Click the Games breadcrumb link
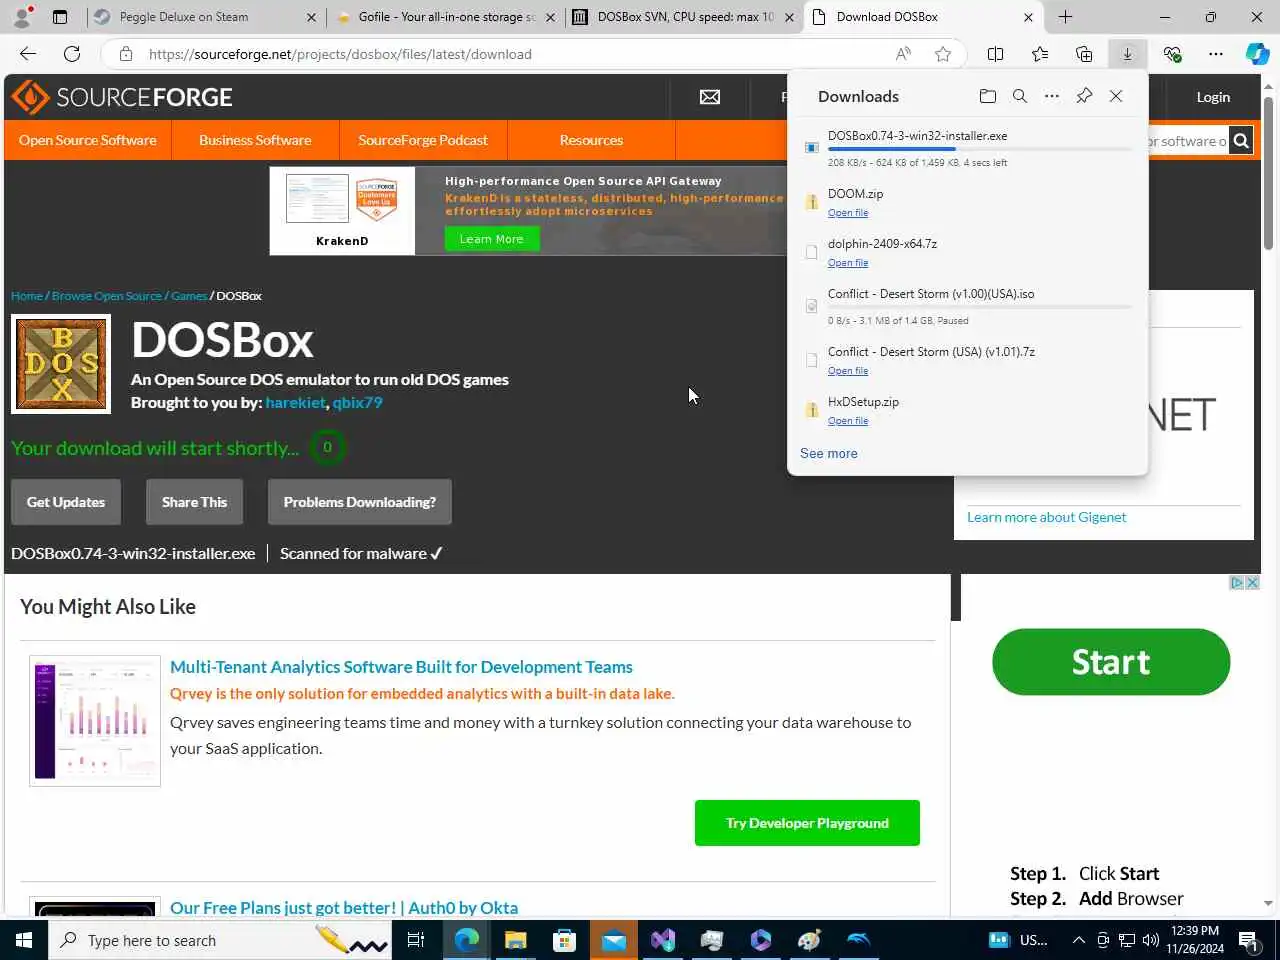The image size is (1280, 960). tap(189, 296)
